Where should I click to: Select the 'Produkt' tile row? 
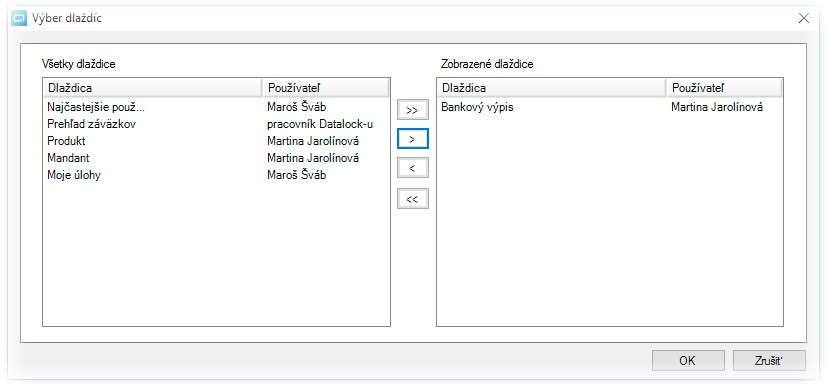click(x=216, y=141)
